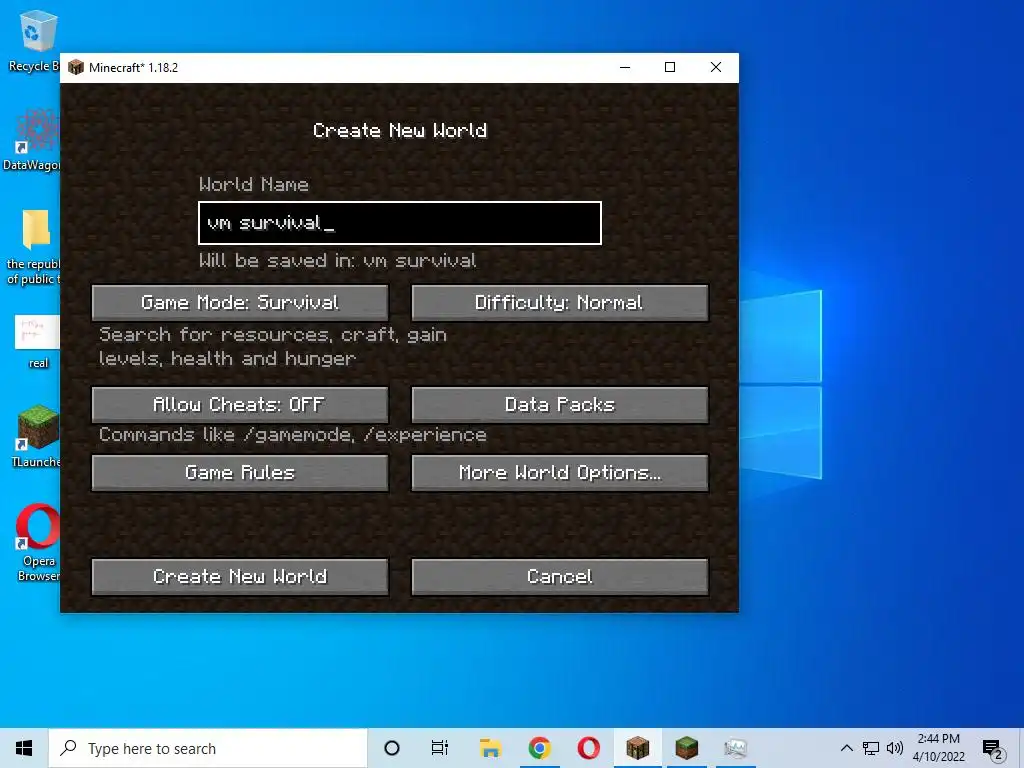Select the 'real' file on desktop
1024x768 pixels.
(37, 342)
